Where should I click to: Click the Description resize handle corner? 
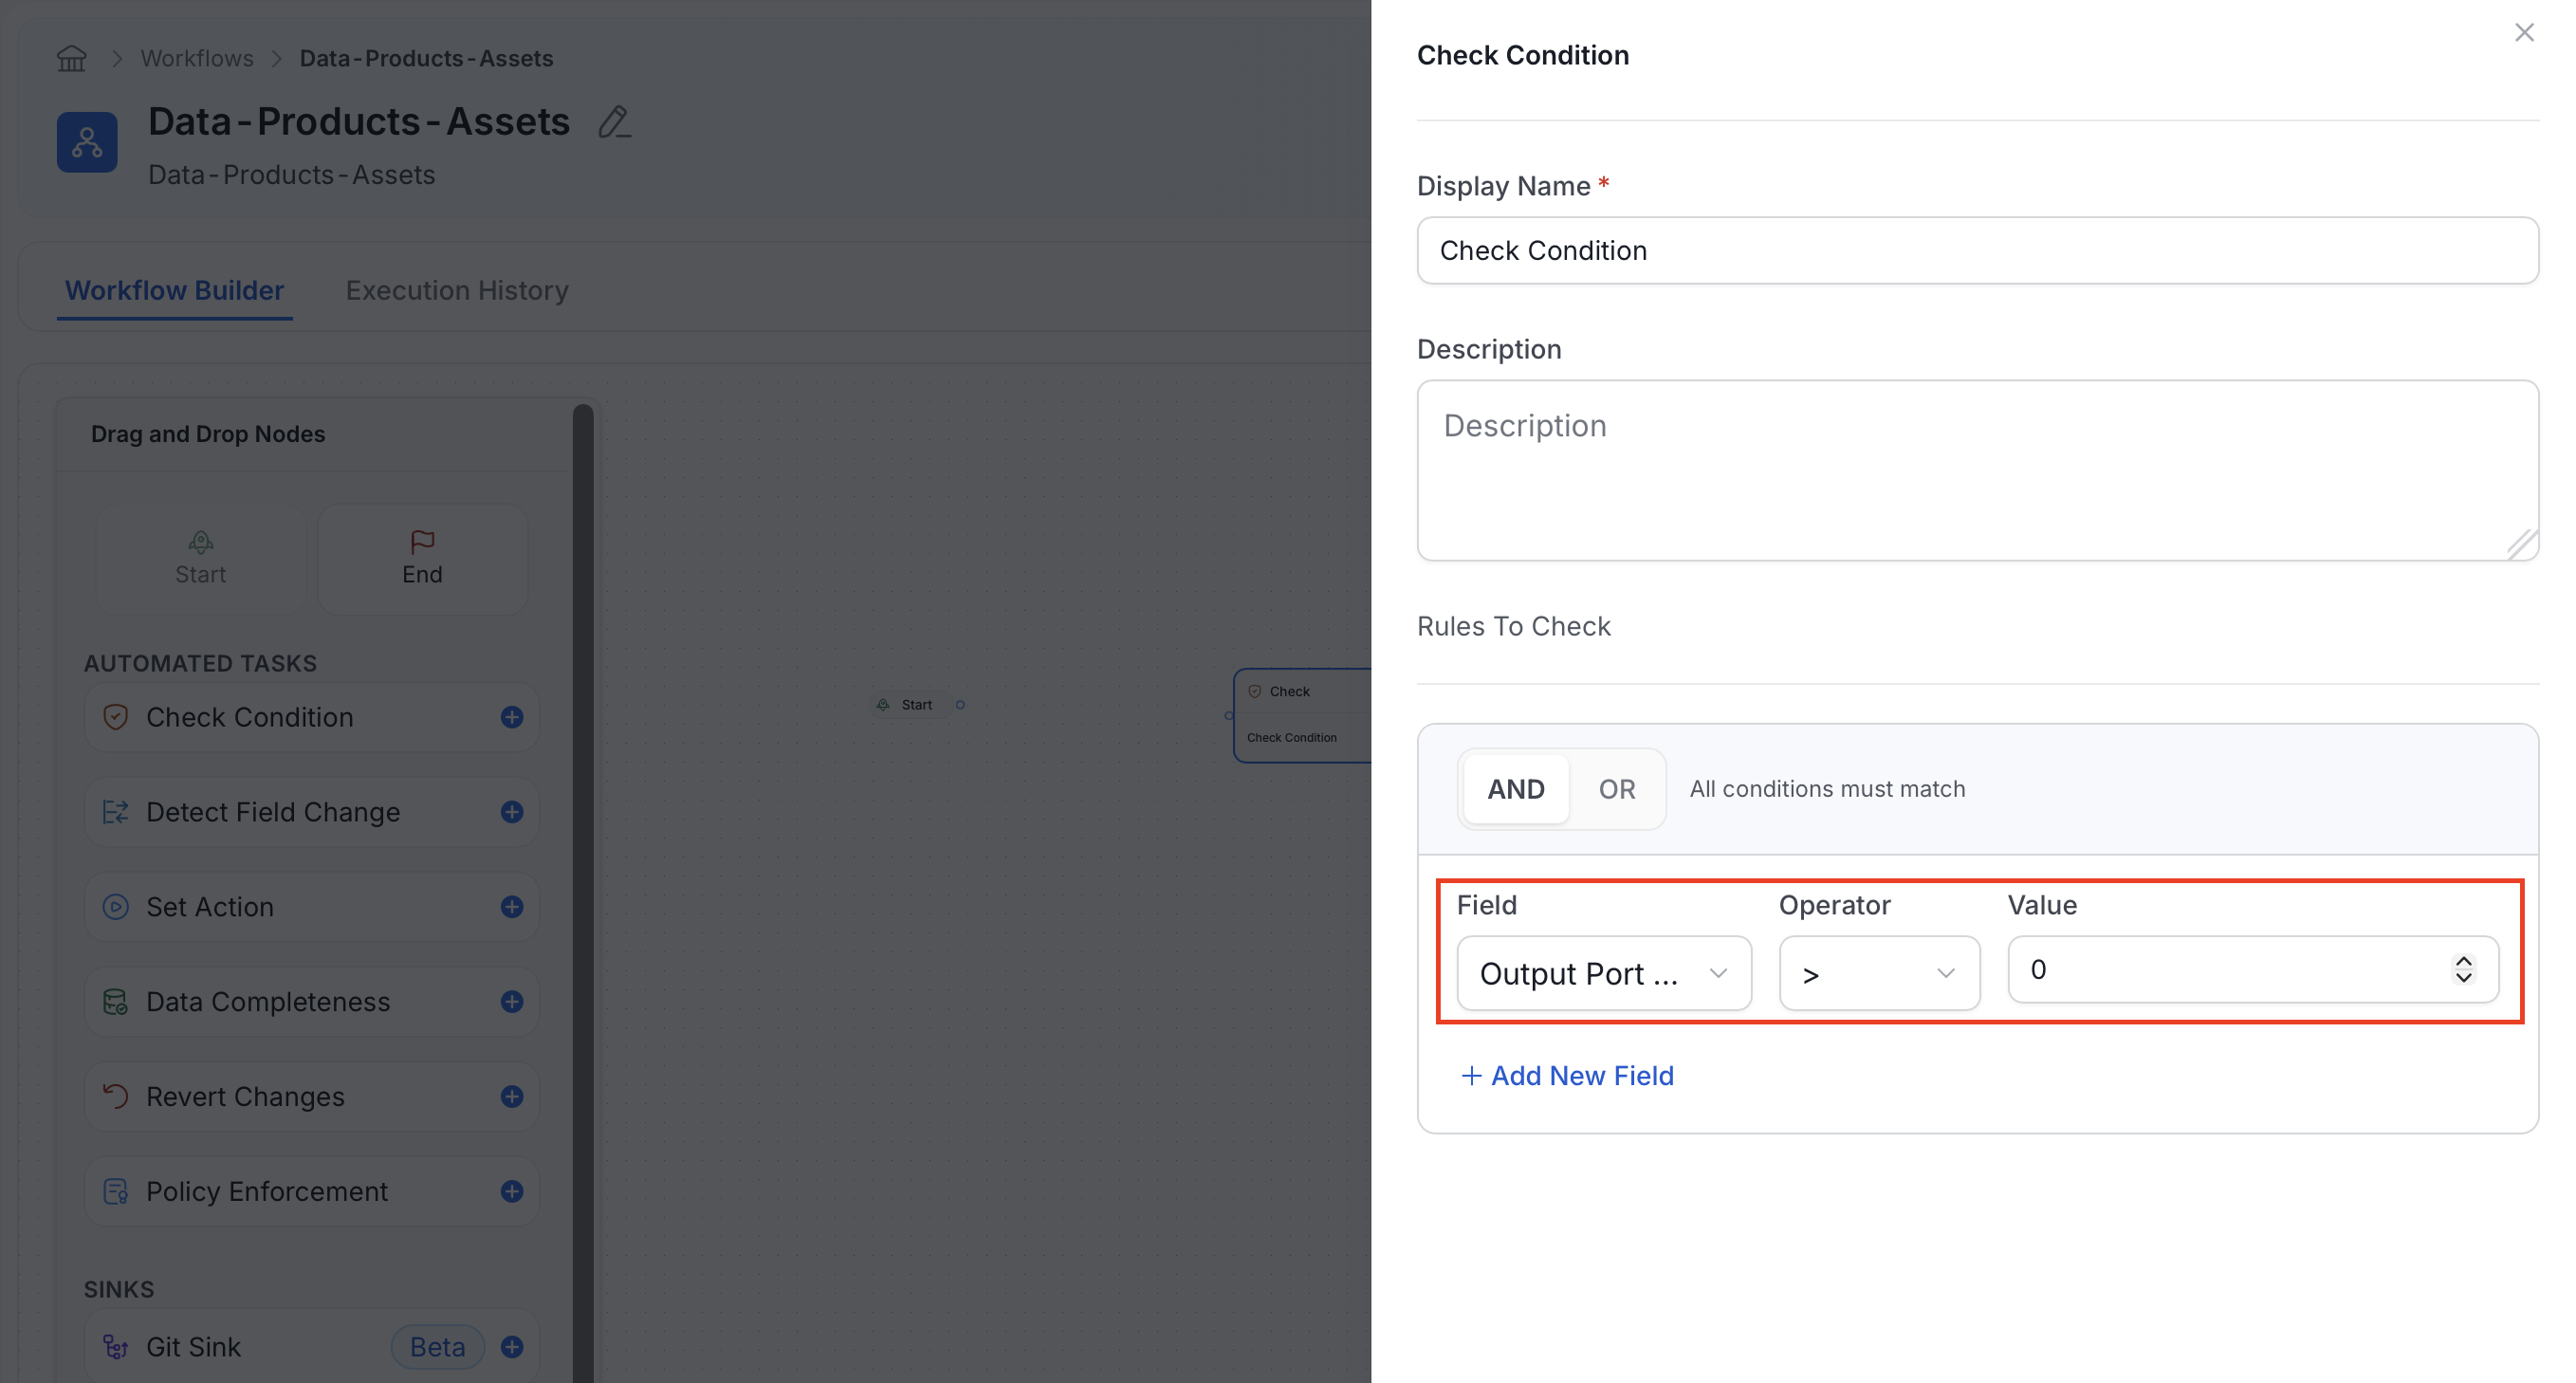[x=2521, y=544]
